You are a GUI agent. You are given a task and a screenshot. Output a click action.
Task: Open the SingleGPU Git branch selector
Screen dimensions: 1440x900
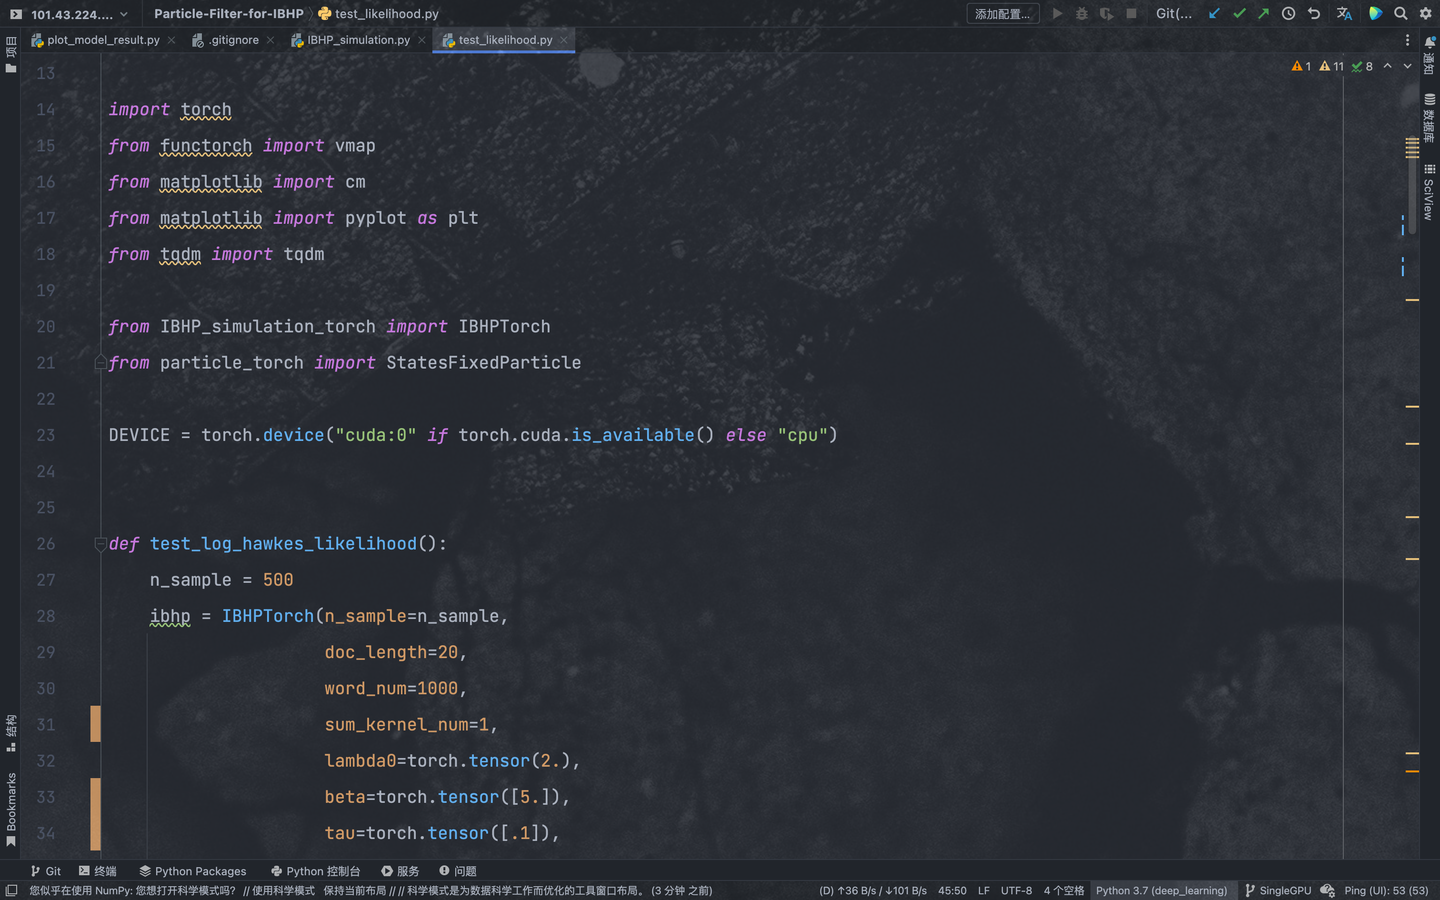click(x=1278, y=890)
